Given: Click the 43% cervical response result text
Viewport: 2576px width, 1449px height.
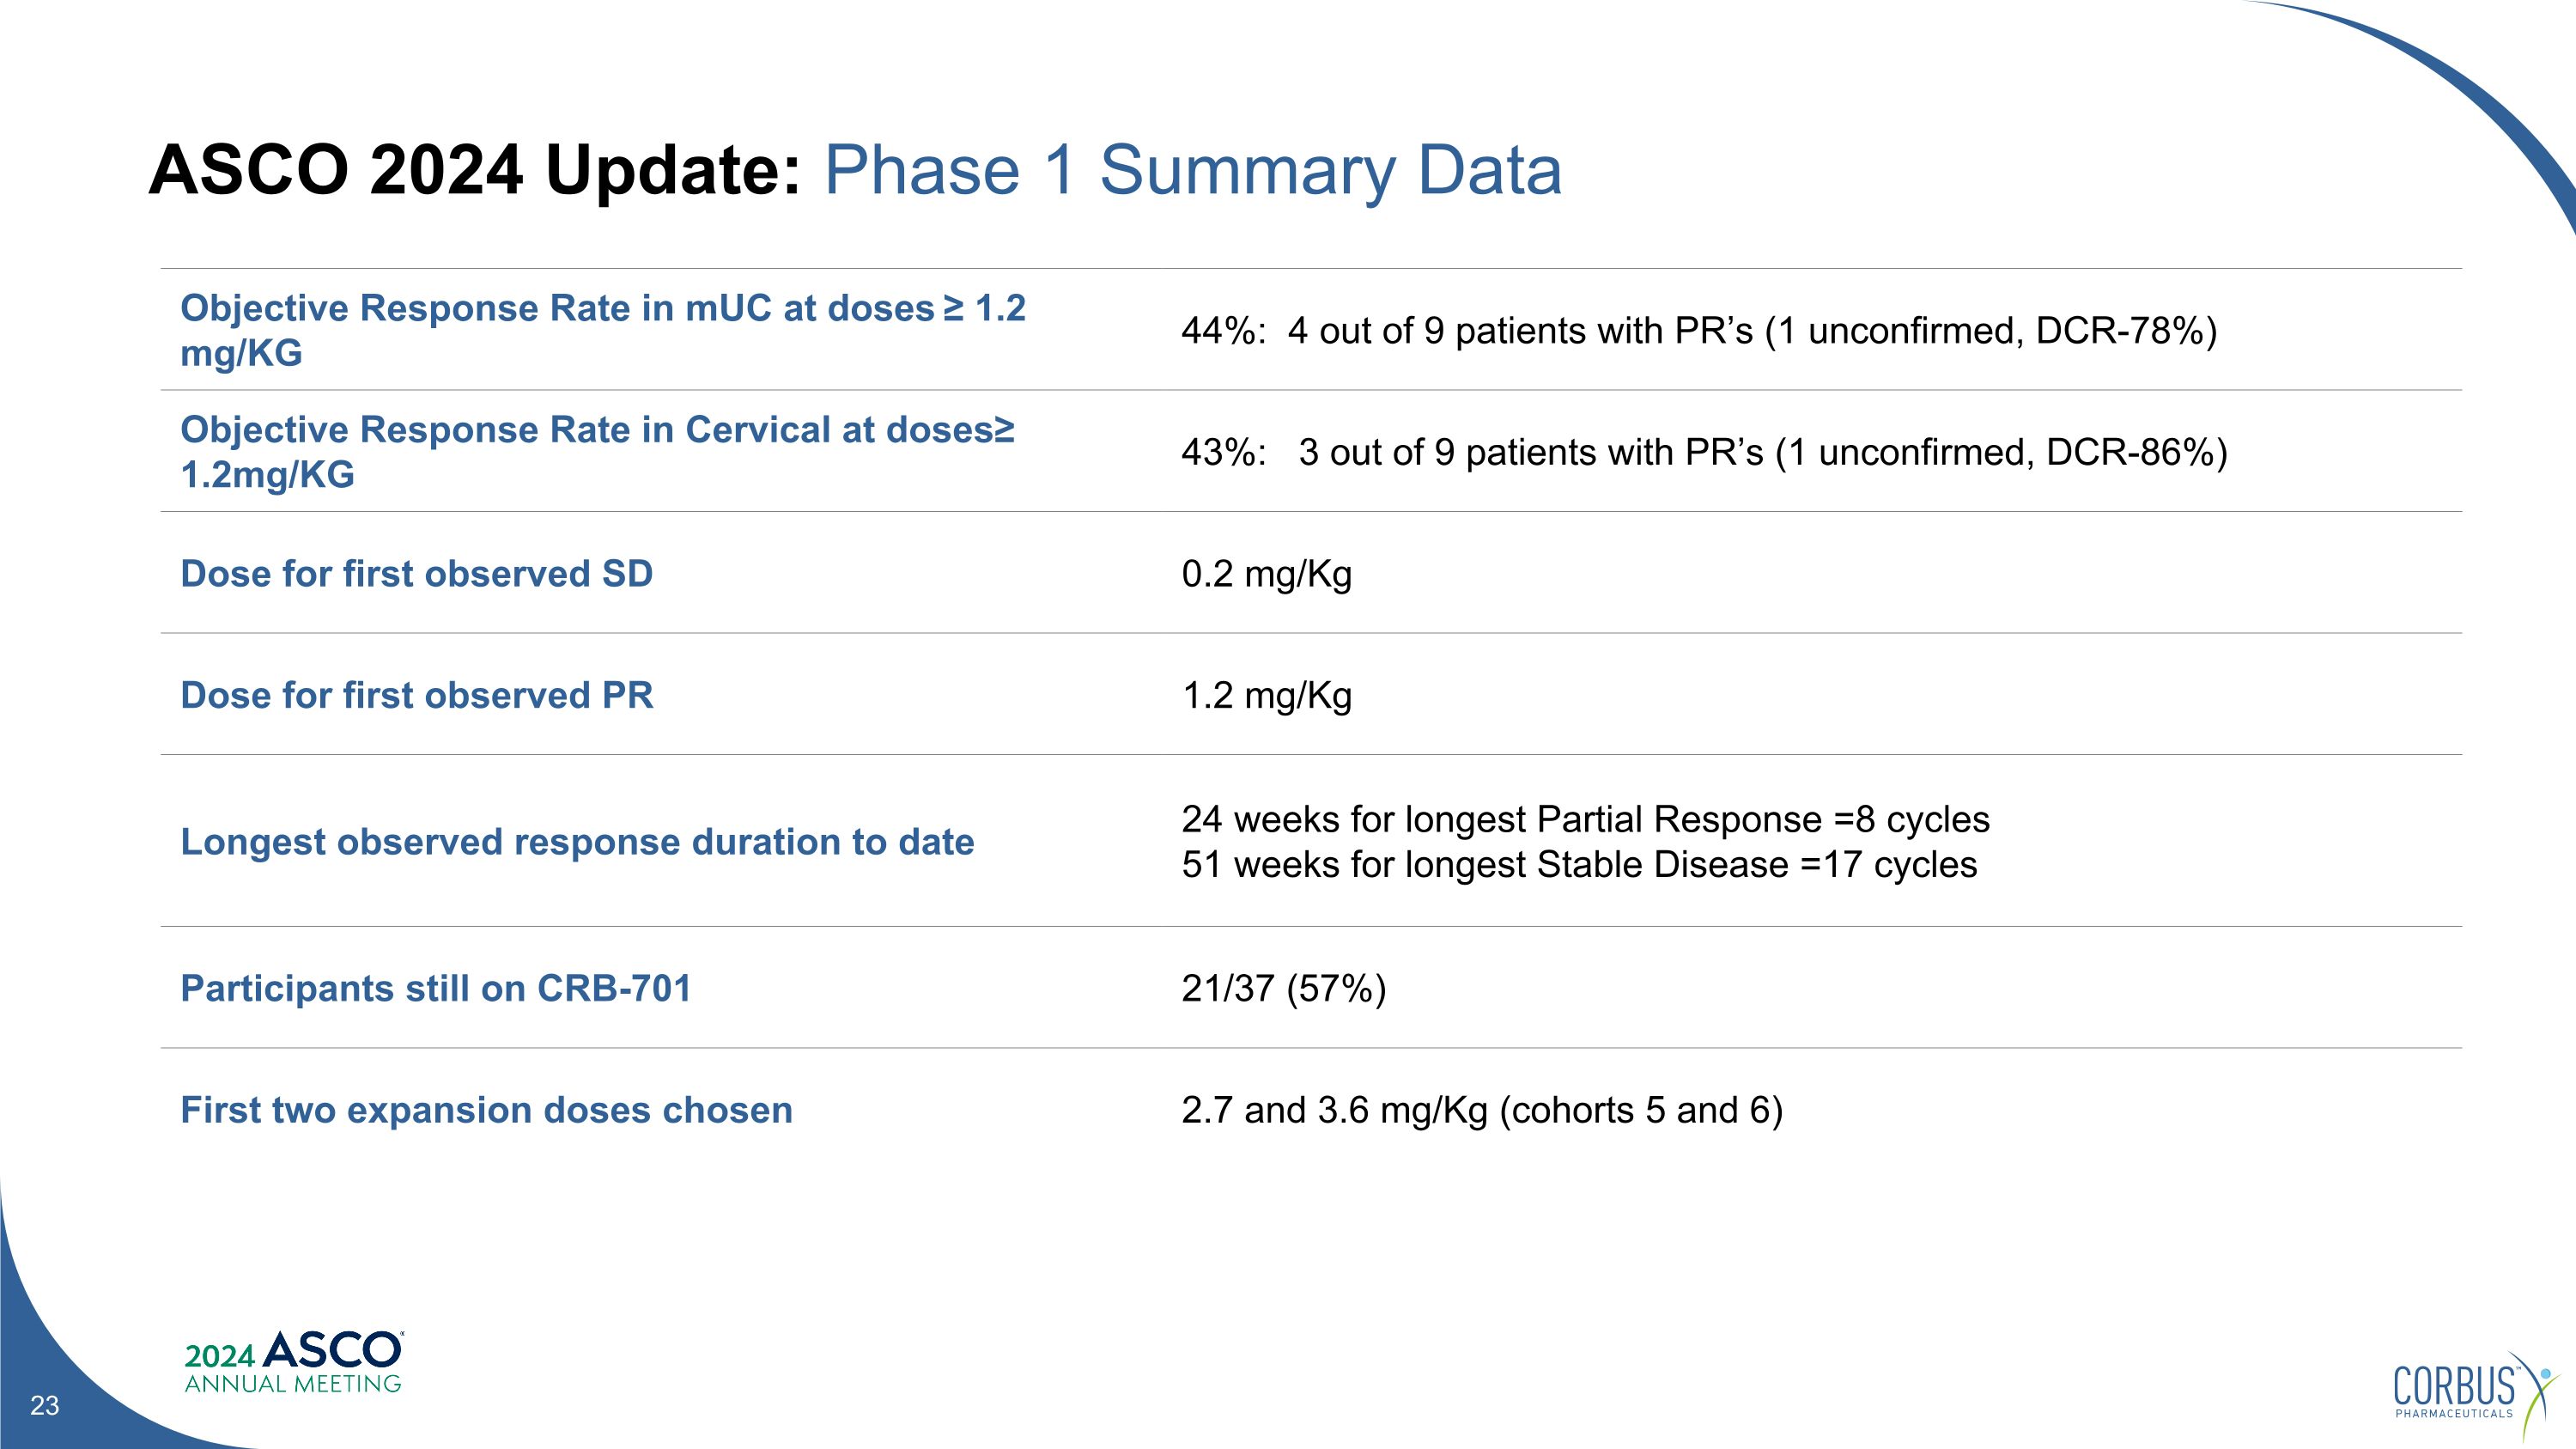Looking at the screenshot, I should 1703,453.
